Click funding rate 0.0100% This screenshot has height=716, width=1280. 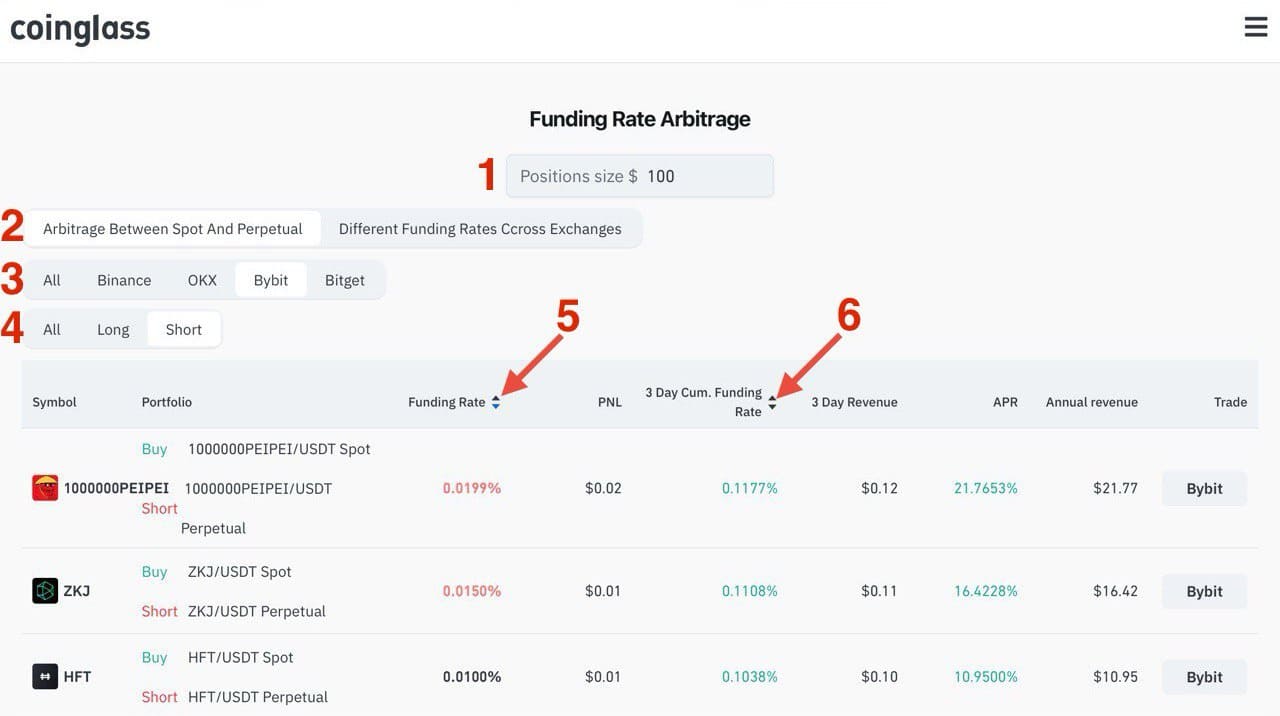click(x=472, y=677)
